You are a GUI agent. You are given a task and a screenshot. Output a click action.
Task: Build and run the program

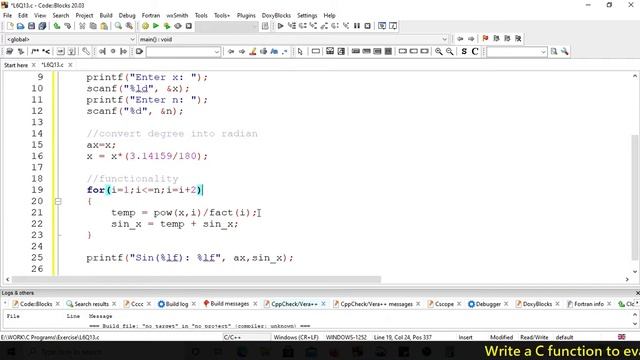167,26
